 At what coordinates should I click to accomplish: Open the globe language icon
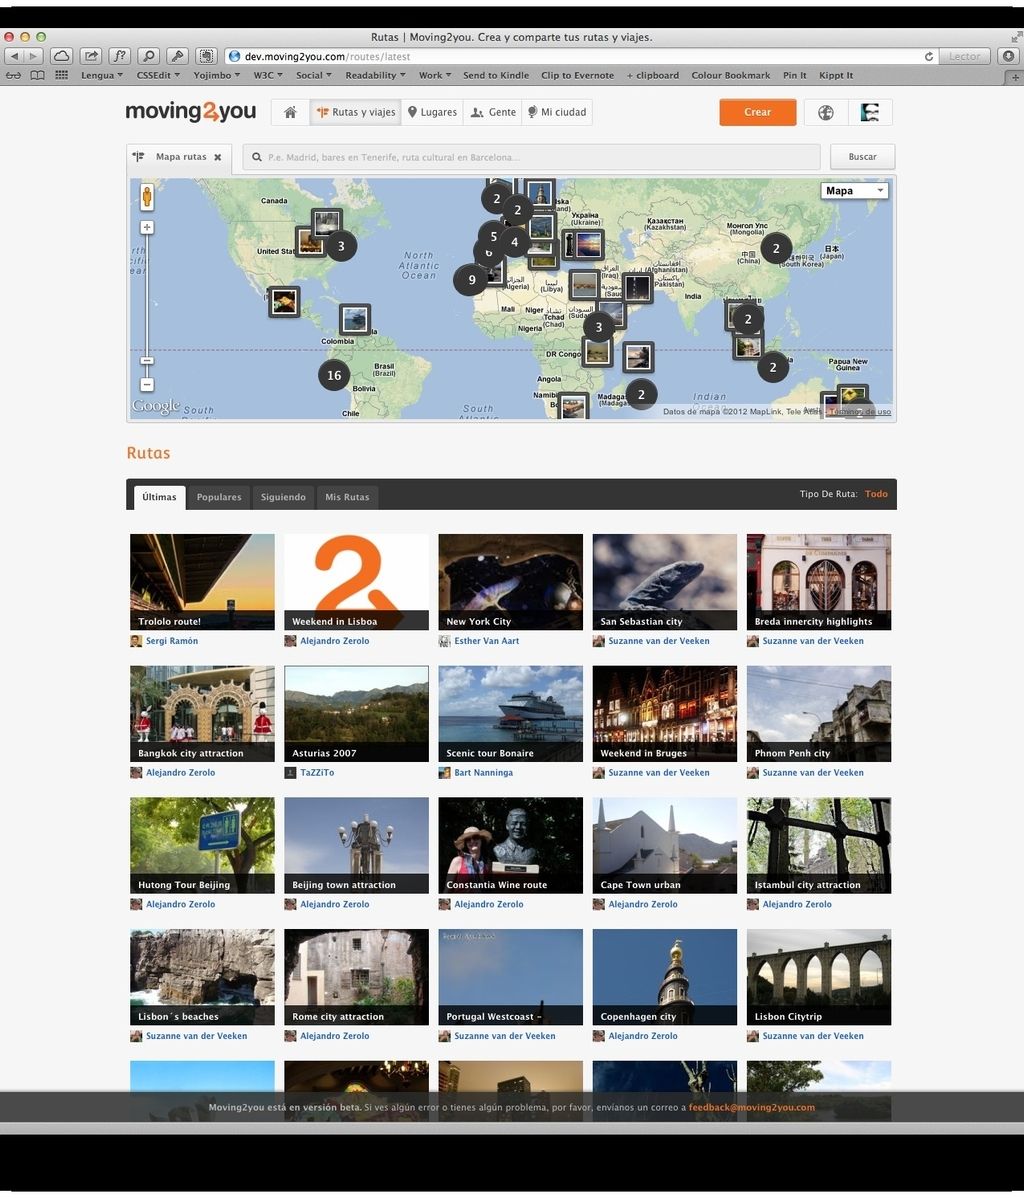(x=825, y=112)
